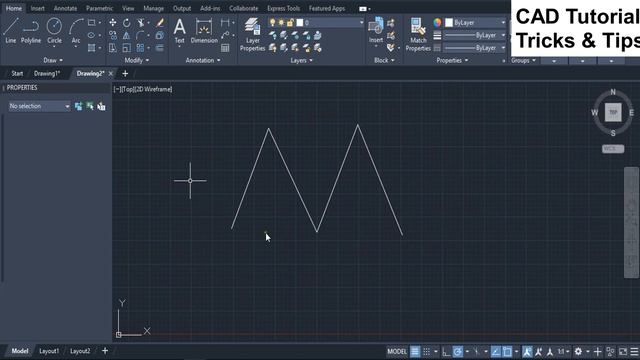Expand the Properties ribbon panel
Viewport: 640px width, 360px height.
coord(452,60)
